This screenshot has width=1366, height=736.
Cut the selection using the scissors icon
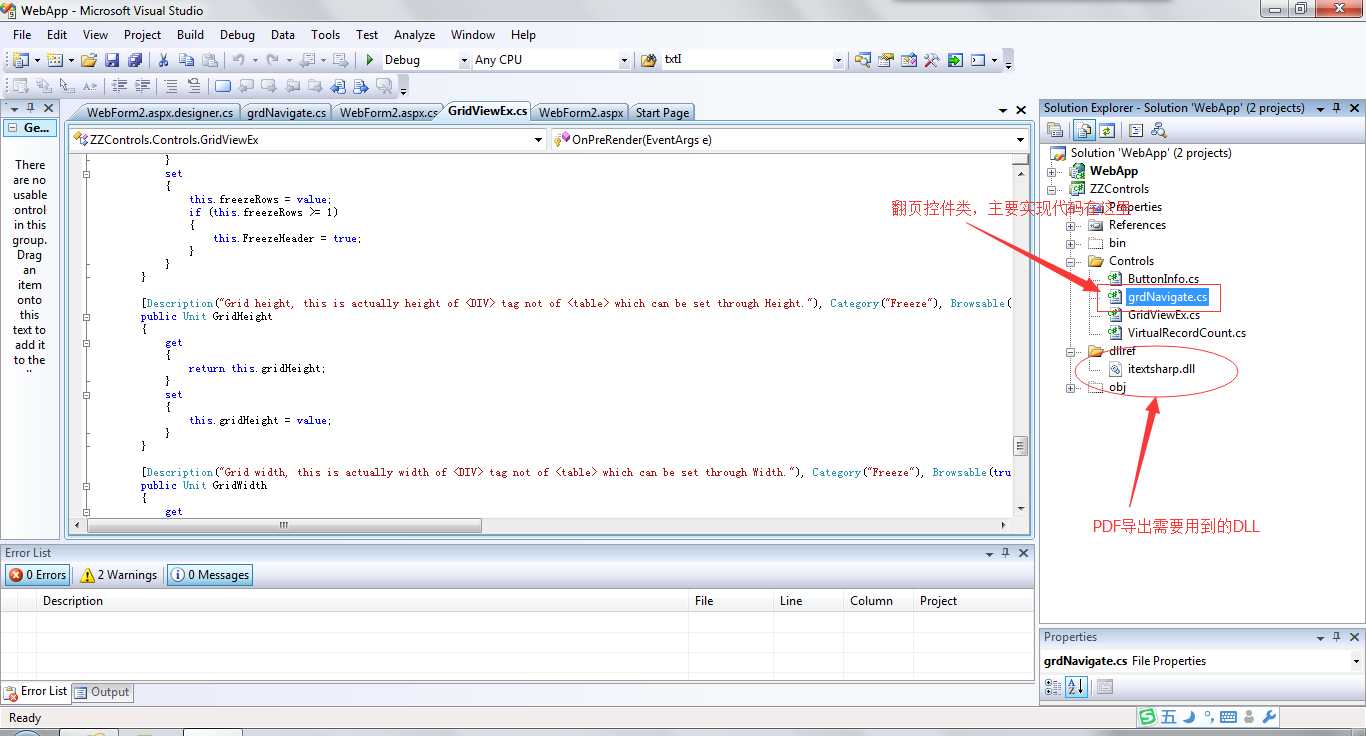click(x=164, y=60)
